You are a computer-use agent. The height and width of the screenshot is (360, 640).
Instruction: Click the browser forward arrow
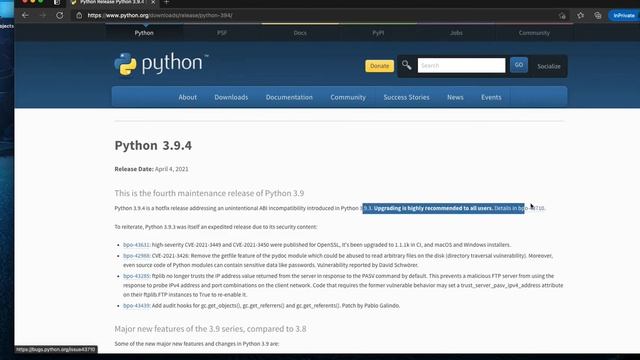43,15
